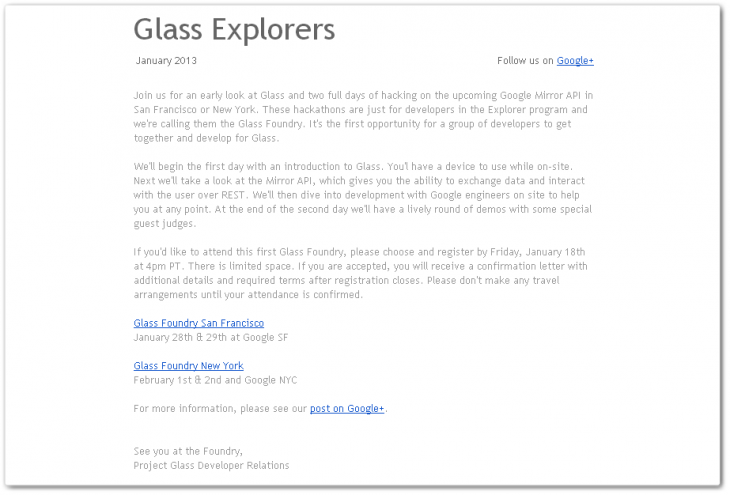Click the 'For more information' sentence text

220,409
